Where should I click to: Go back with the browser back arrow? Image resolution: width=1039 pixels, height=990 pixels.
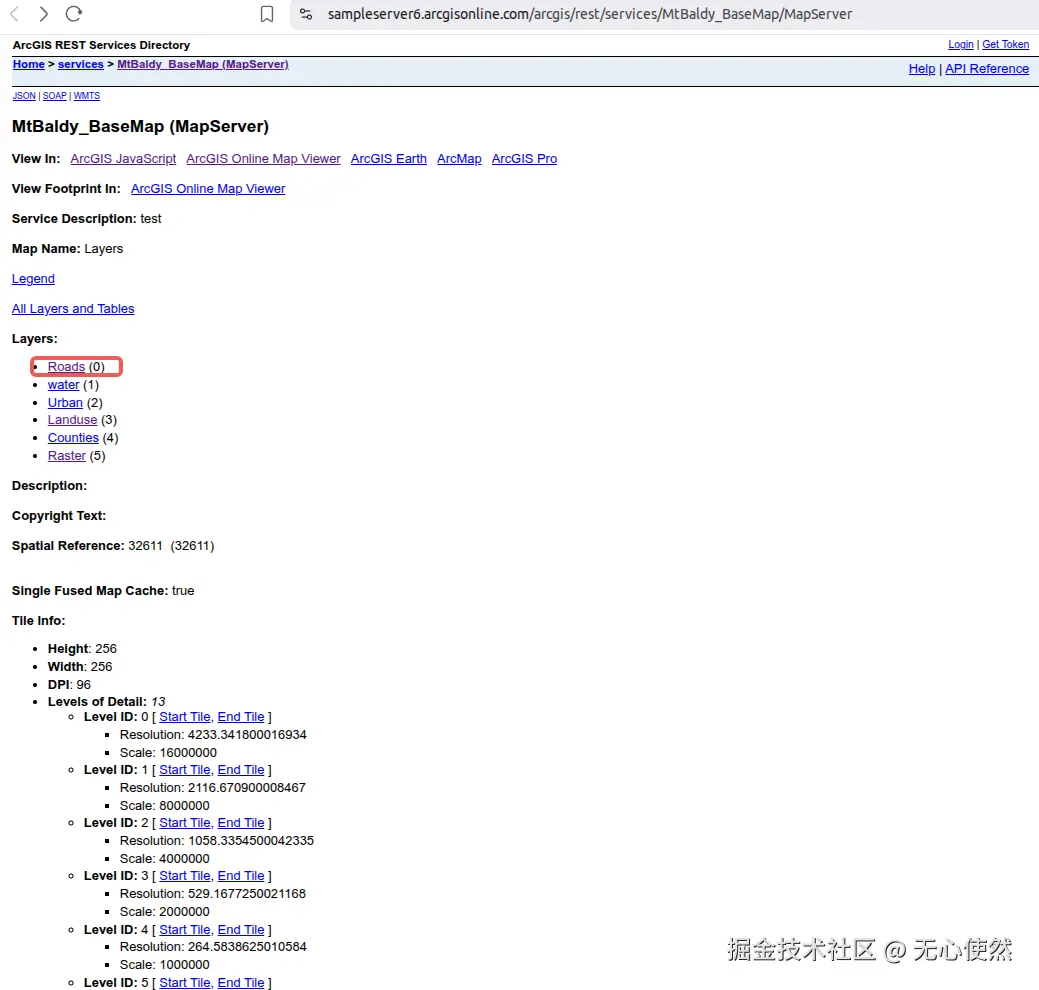tap(15, 13)
